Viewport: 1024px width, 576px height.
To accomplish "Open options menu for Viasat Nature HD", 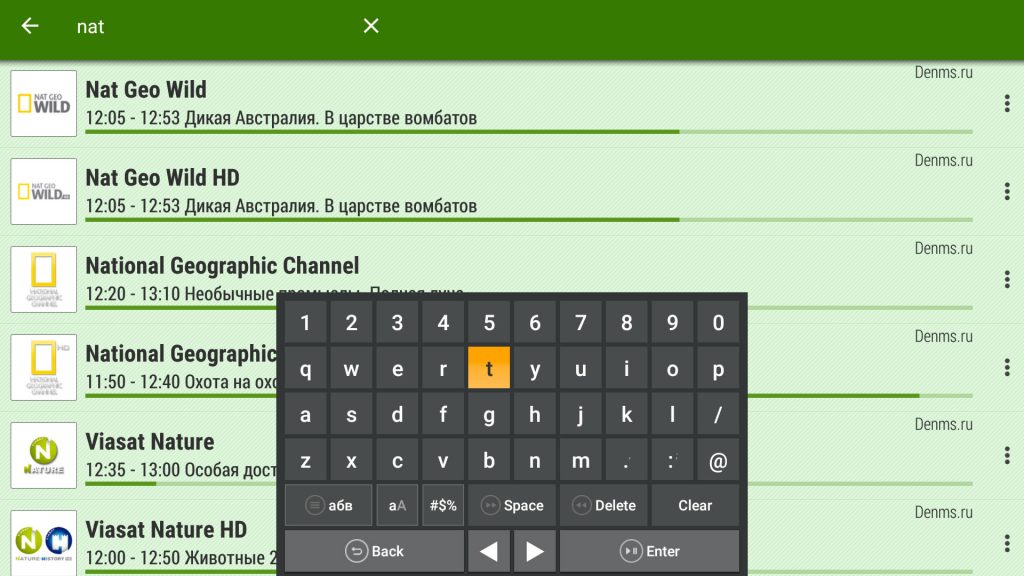I will coord(1007,543).
